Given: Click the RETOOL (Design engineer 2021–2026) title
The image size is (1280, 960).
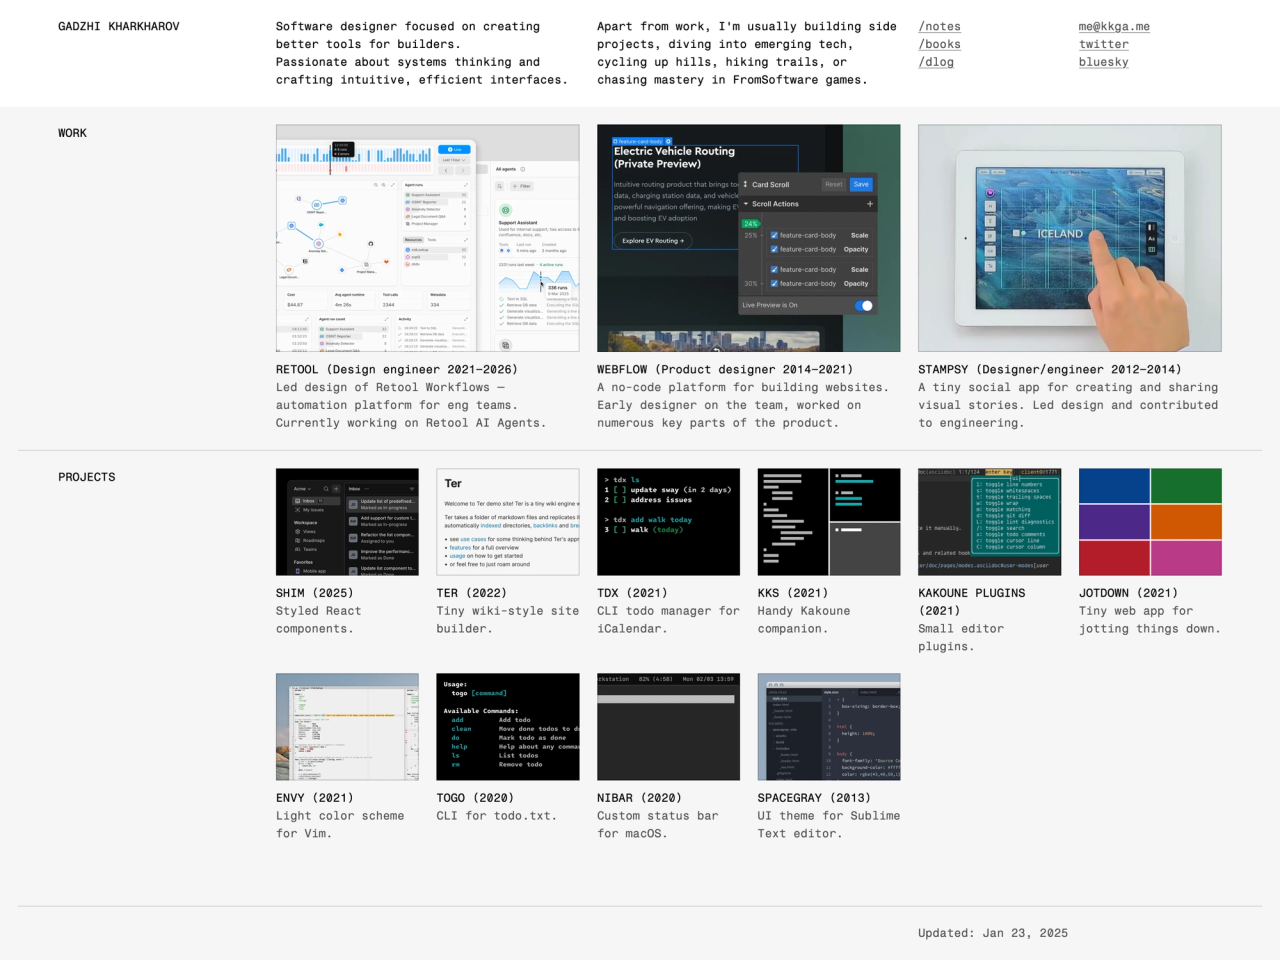Looking at the screenshot, I should coord(397,370).
